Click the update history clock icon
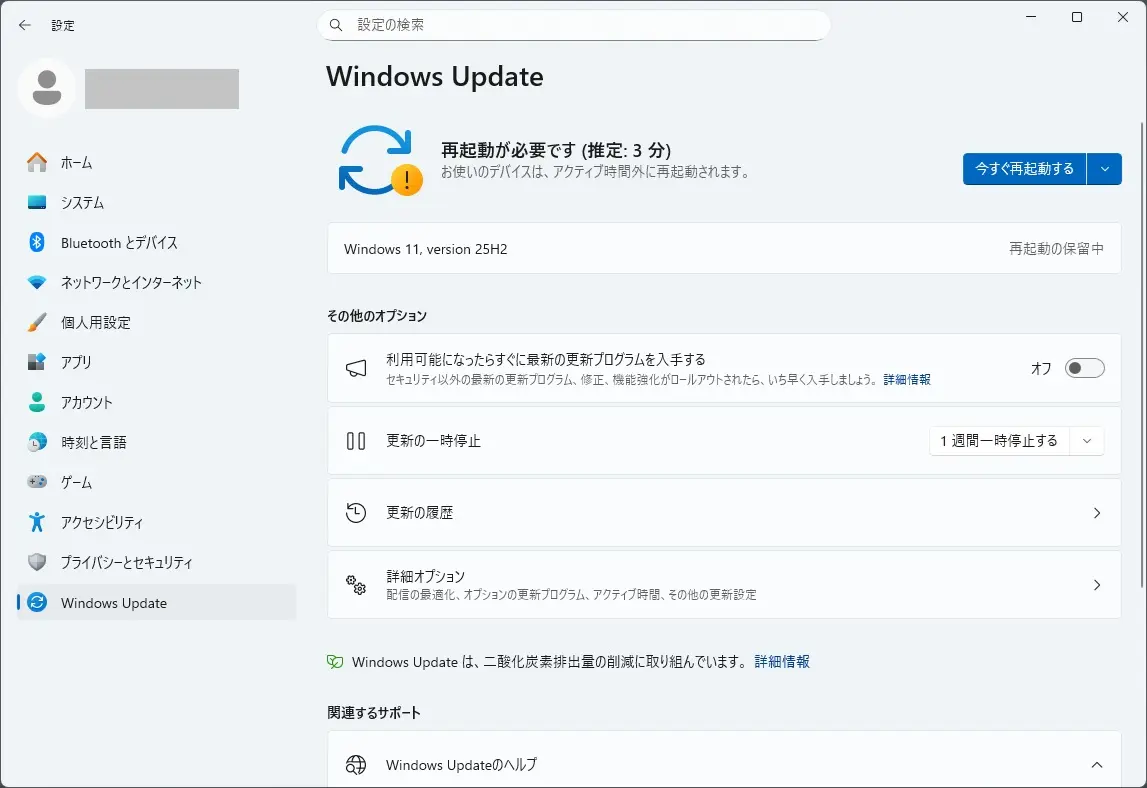 [356, 513]
